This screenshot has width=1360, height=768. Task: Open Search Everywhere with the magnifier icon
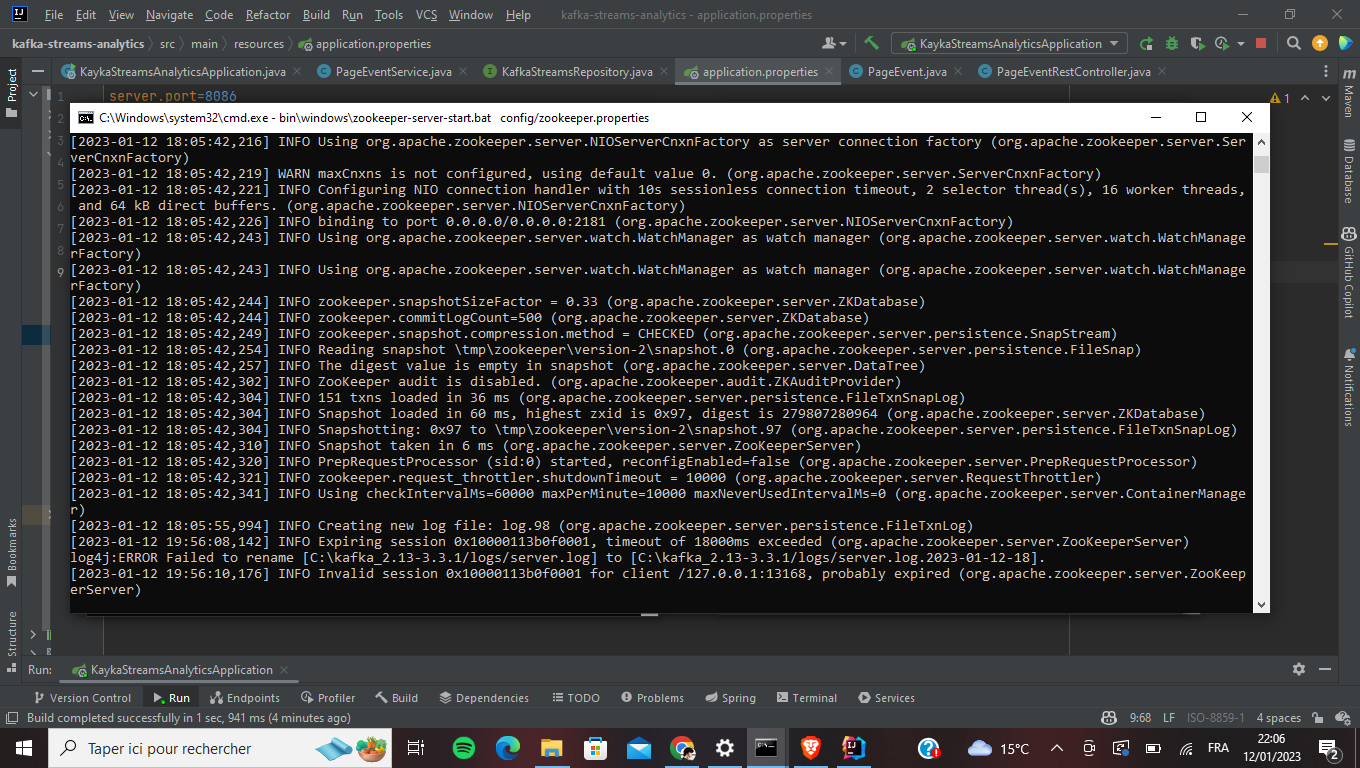point(1293,44)
